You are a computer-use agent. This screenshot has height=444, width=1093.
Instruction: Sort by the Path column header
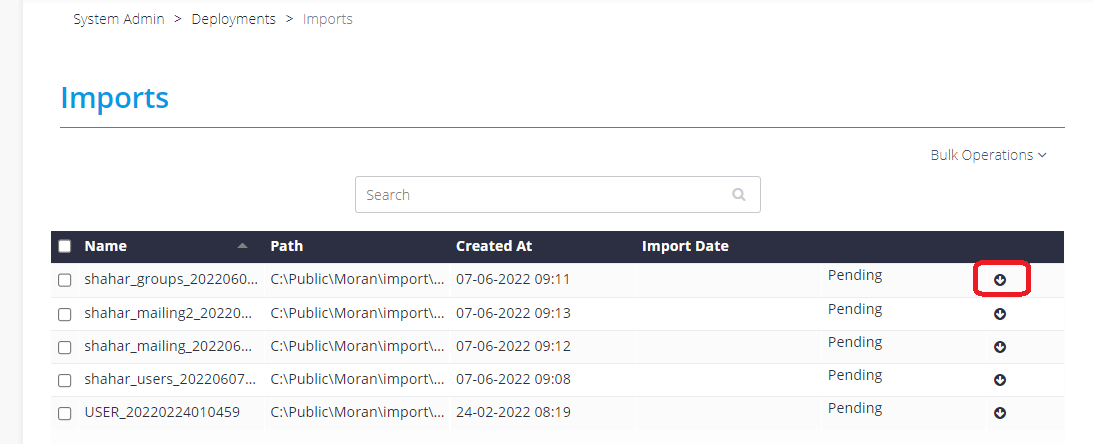(286, 246)
